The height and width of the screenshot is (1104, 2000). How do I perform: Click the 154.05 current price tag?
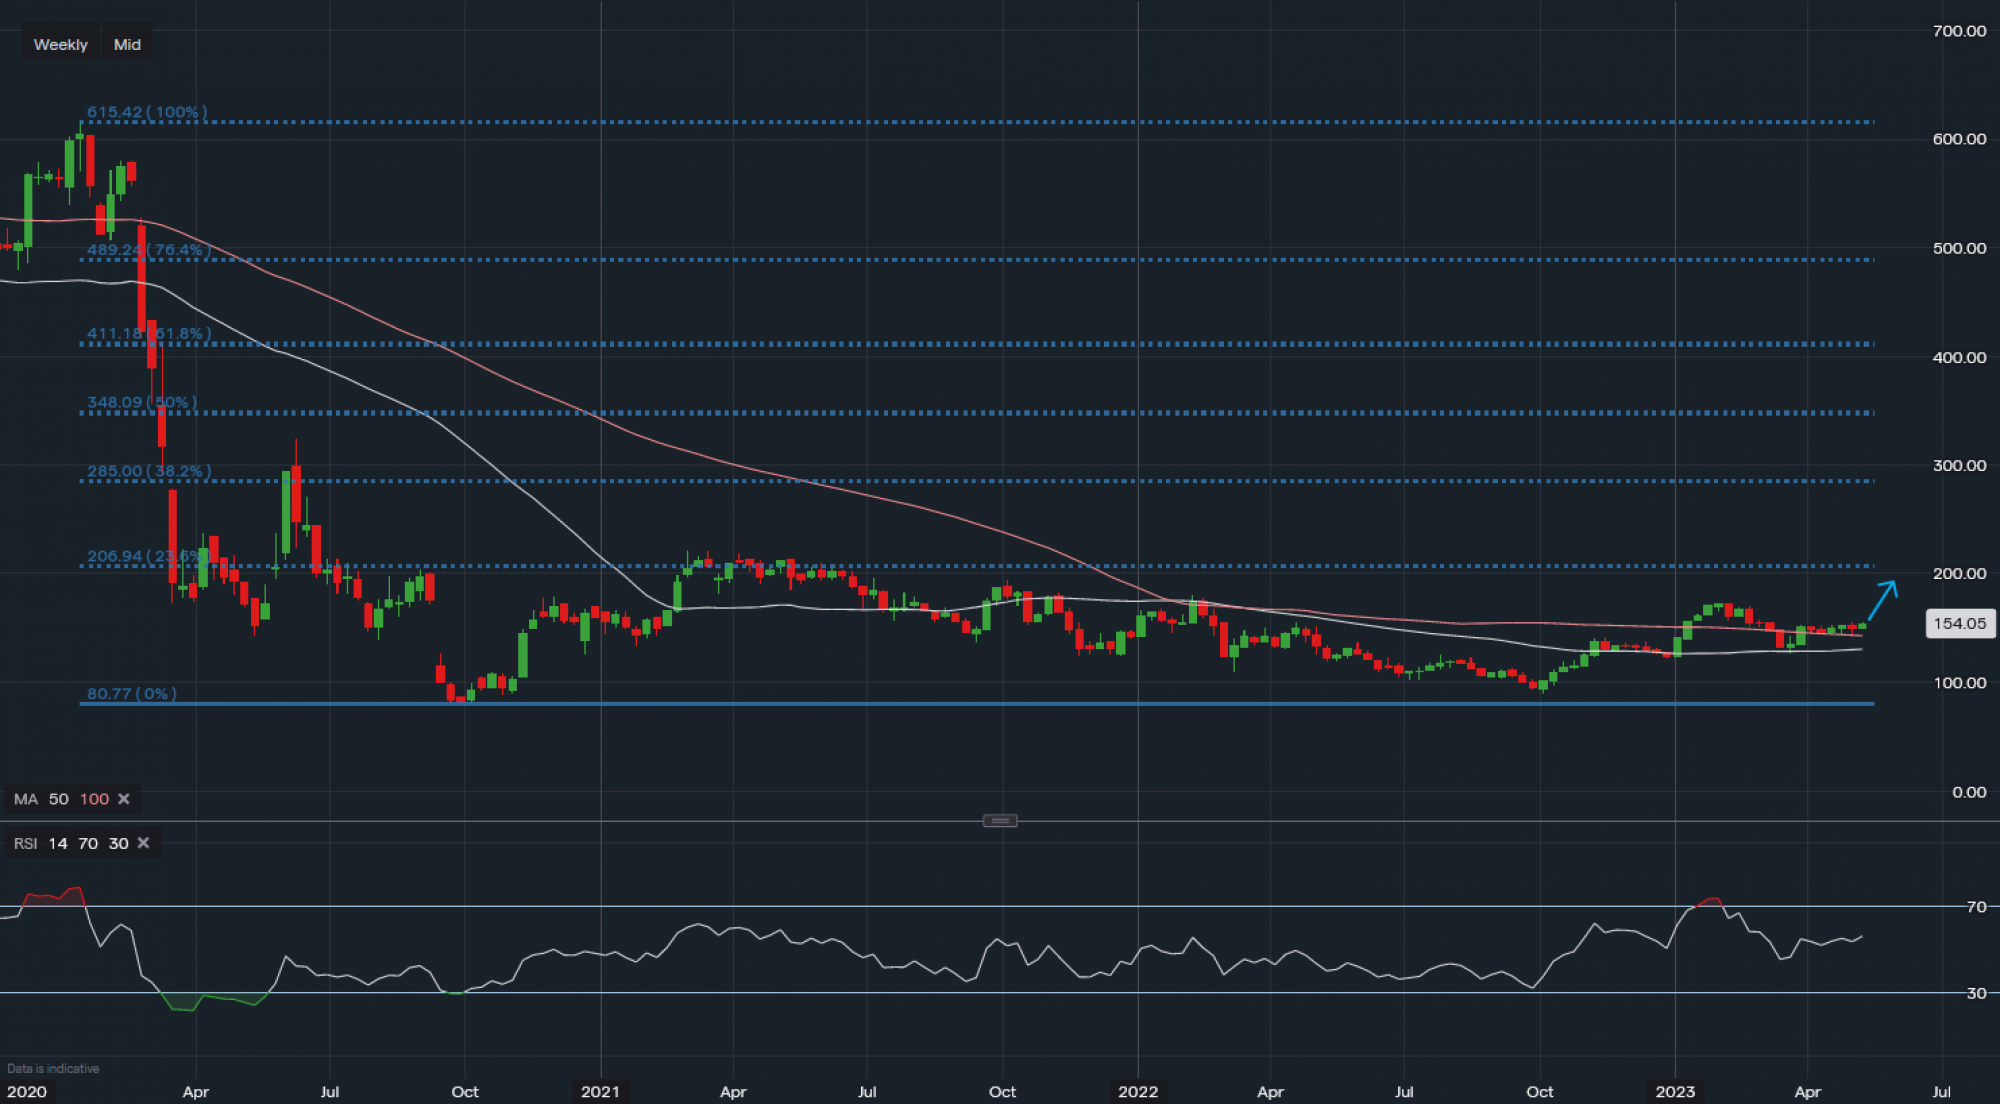pos(1959,624)
